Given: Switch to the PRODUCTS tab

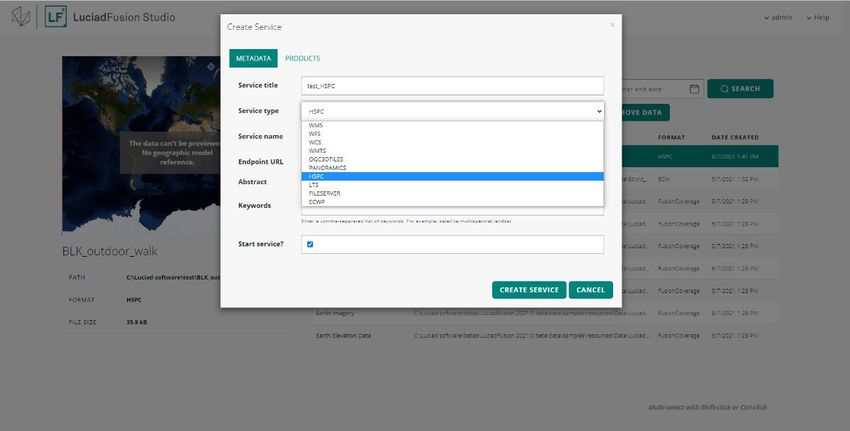Looking at the screenshot, I should [302, 59].
